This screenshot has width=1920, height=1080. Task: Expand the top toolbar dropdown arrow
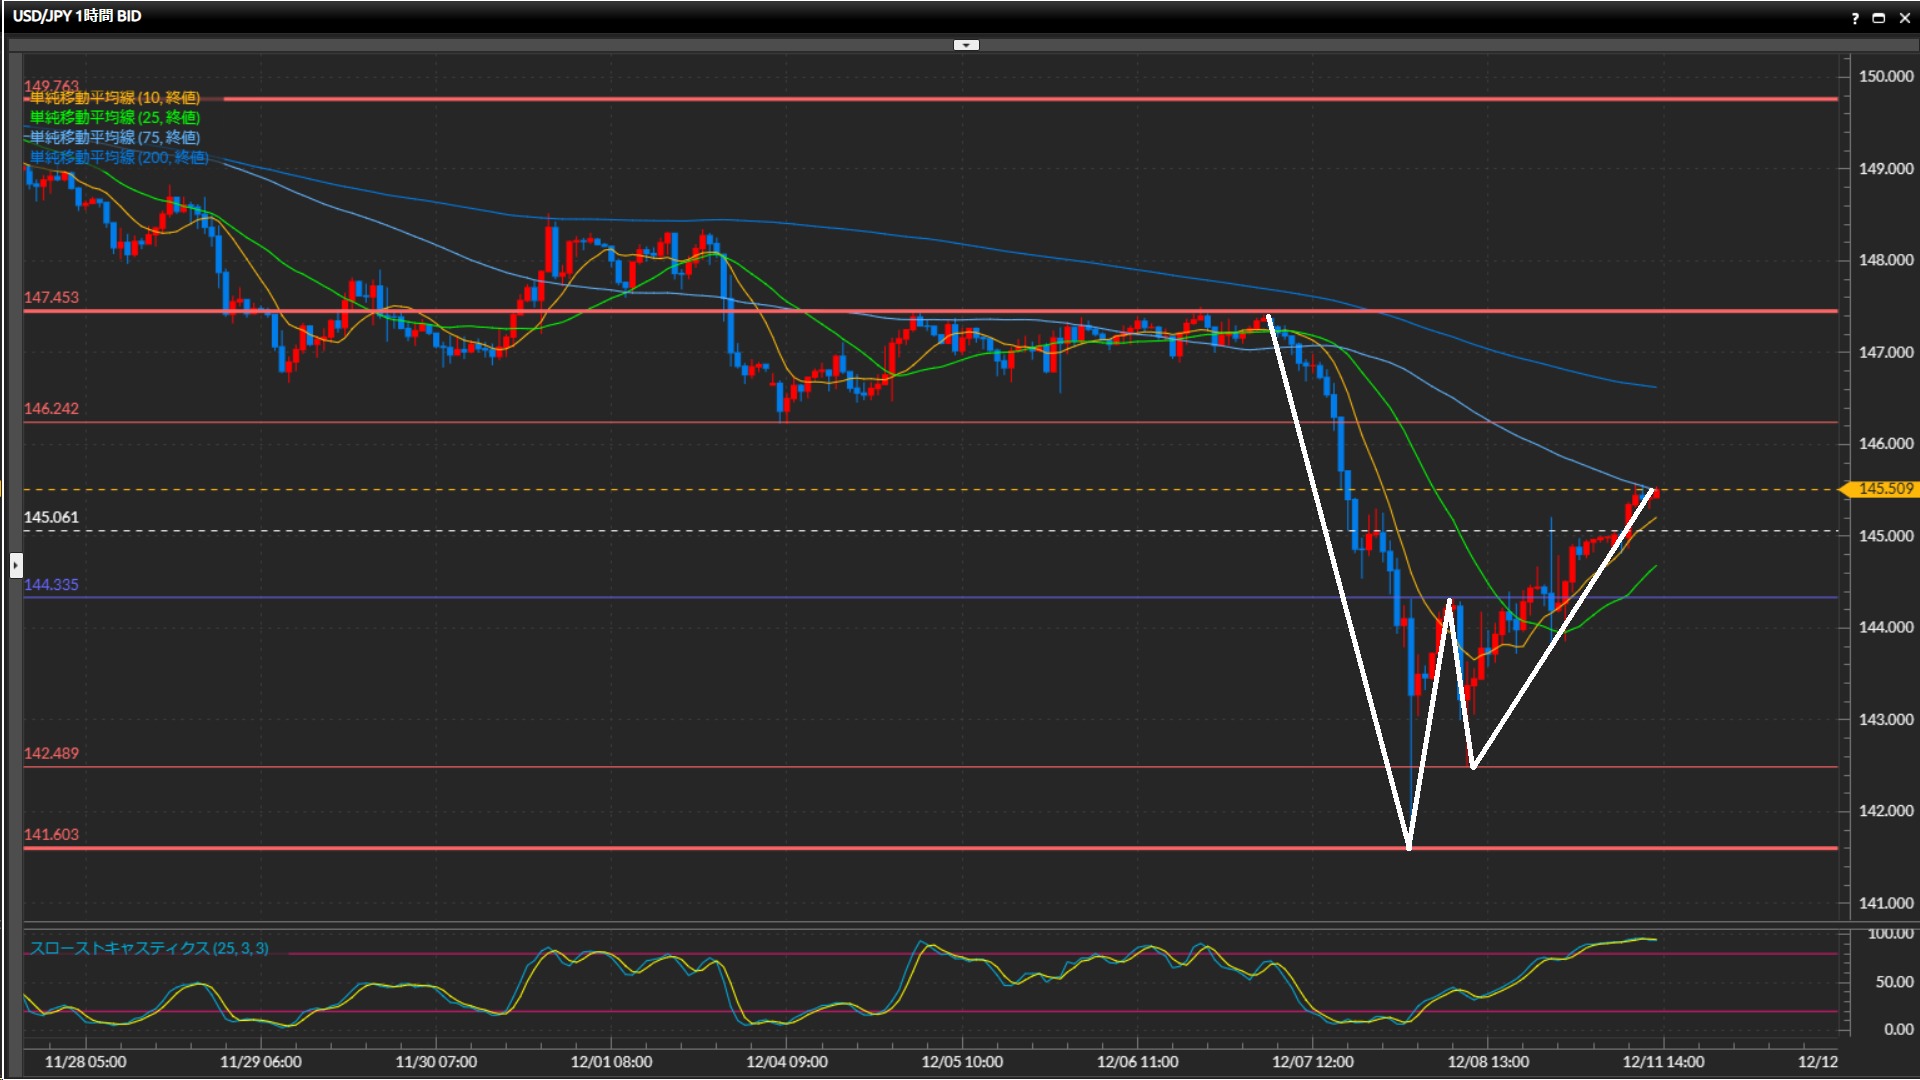click(966, 45)
